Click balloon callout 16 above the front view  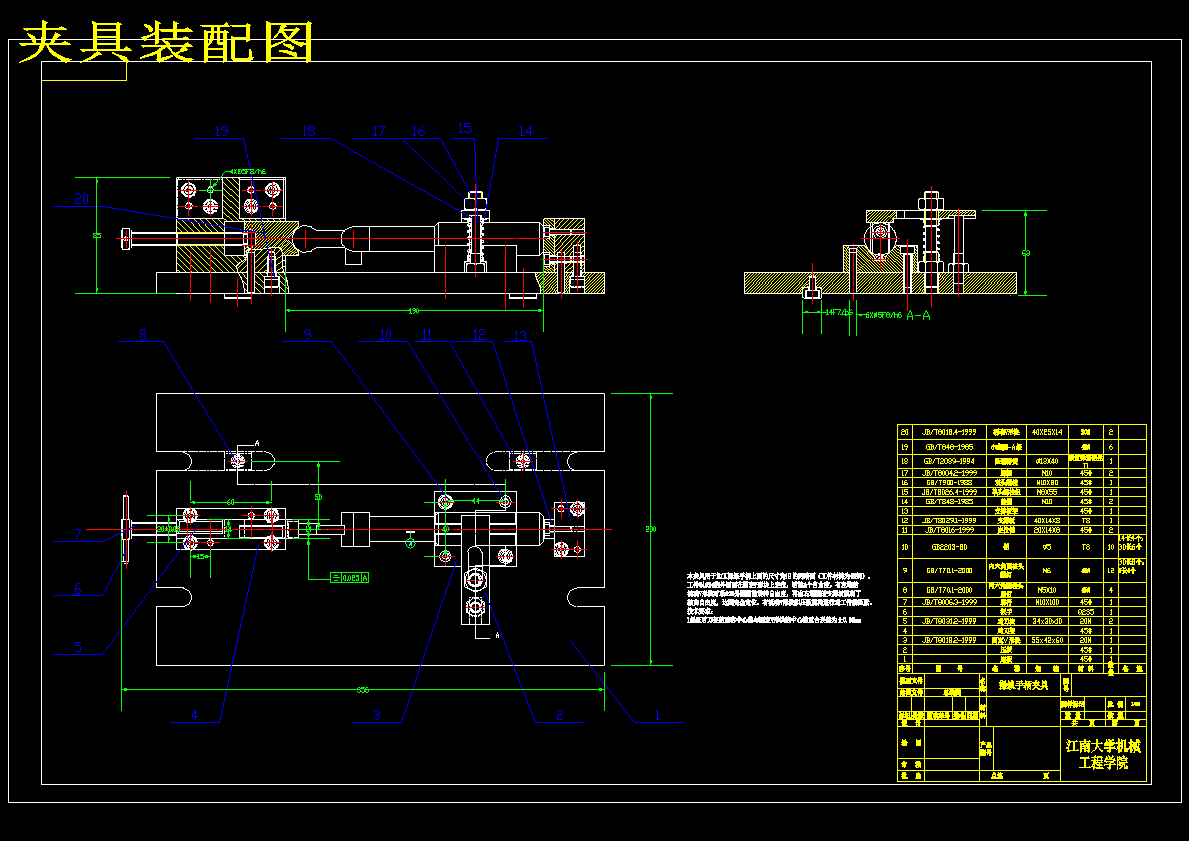[x=418, y=131]
